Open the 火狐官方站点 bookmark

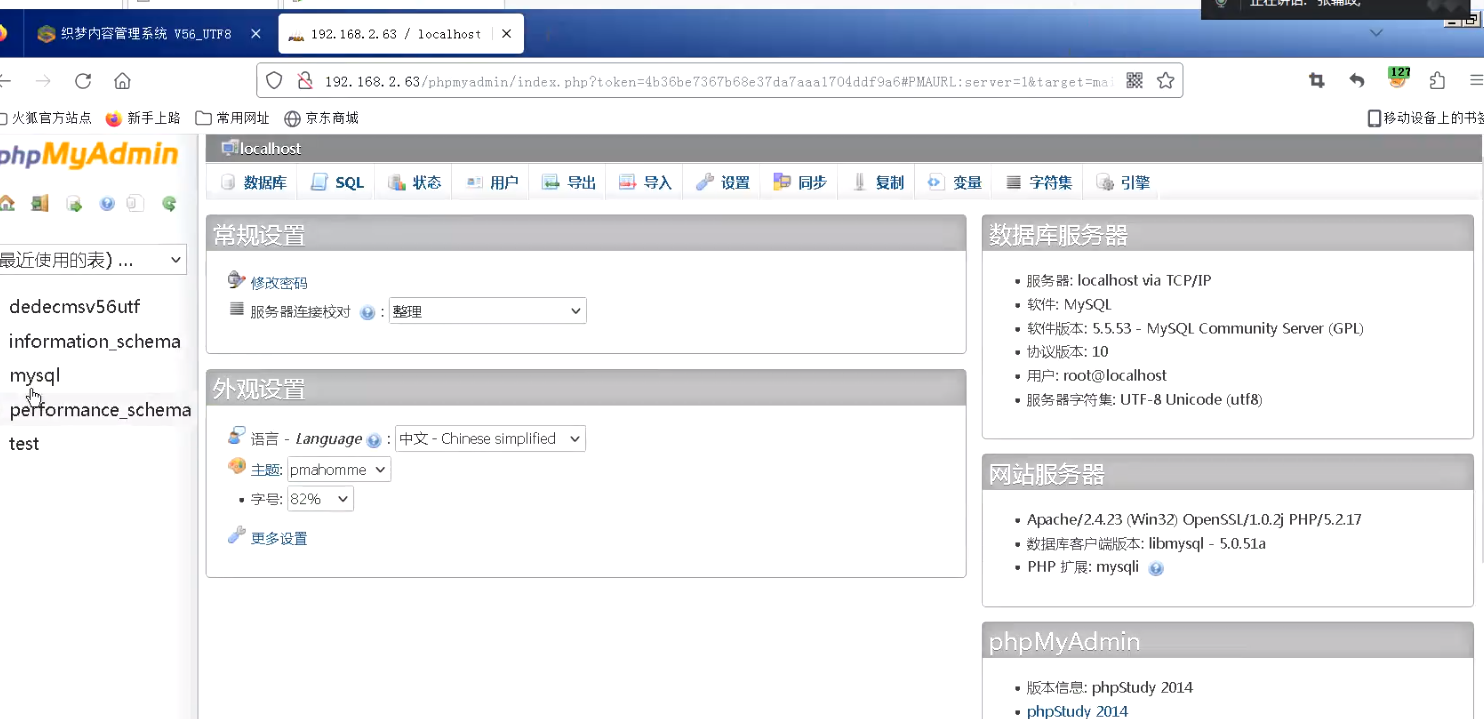[47, 118]
